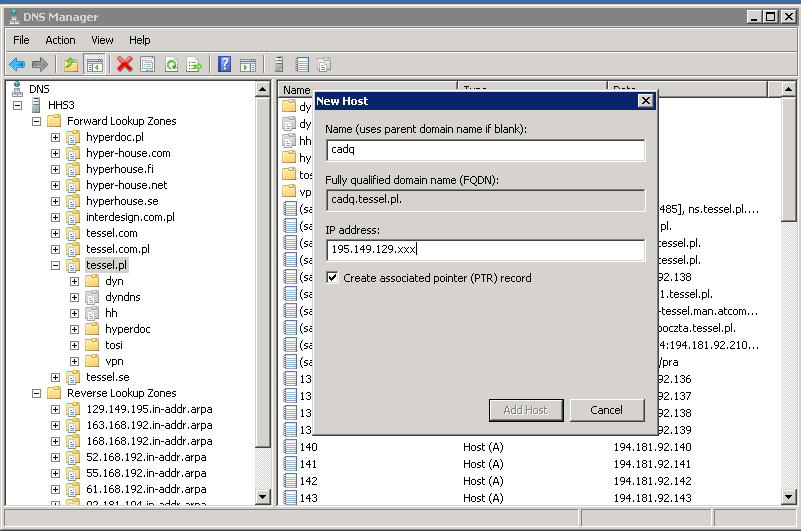Click the vpn subfolder icon in tree

coord(92,361)
